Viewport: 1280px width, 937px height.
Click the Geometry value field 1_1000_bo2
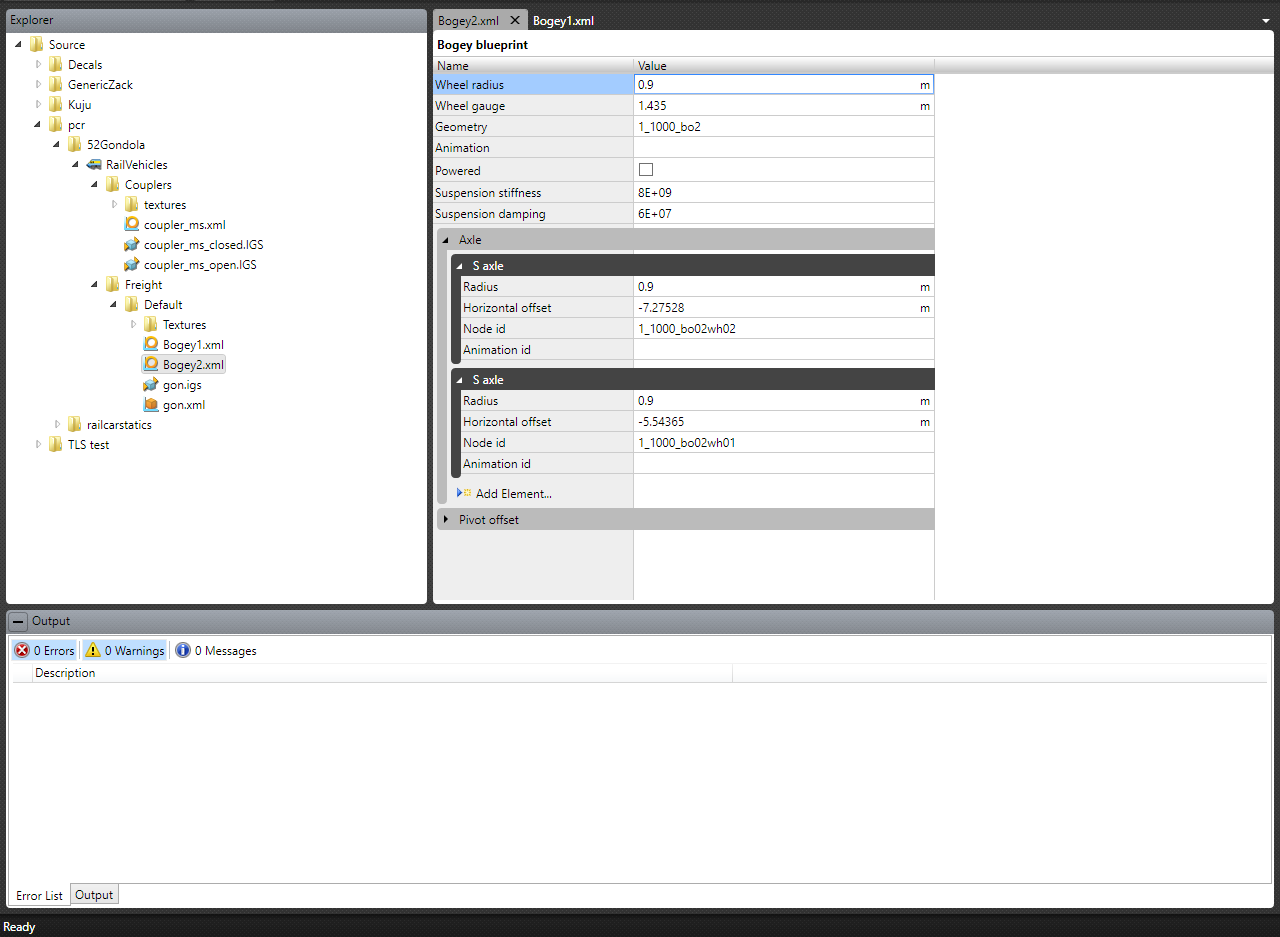tap(784, 127)
